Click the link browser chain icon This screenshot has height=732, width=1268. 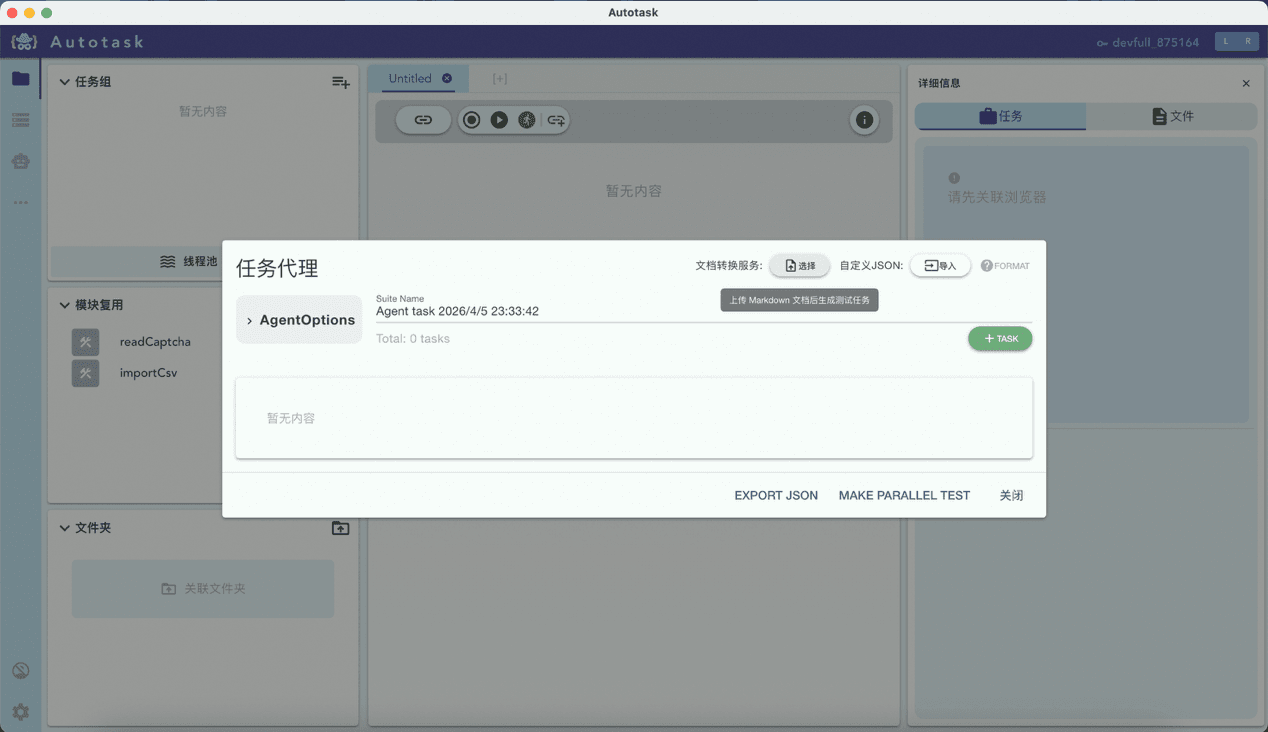click(x=423, y=120)
